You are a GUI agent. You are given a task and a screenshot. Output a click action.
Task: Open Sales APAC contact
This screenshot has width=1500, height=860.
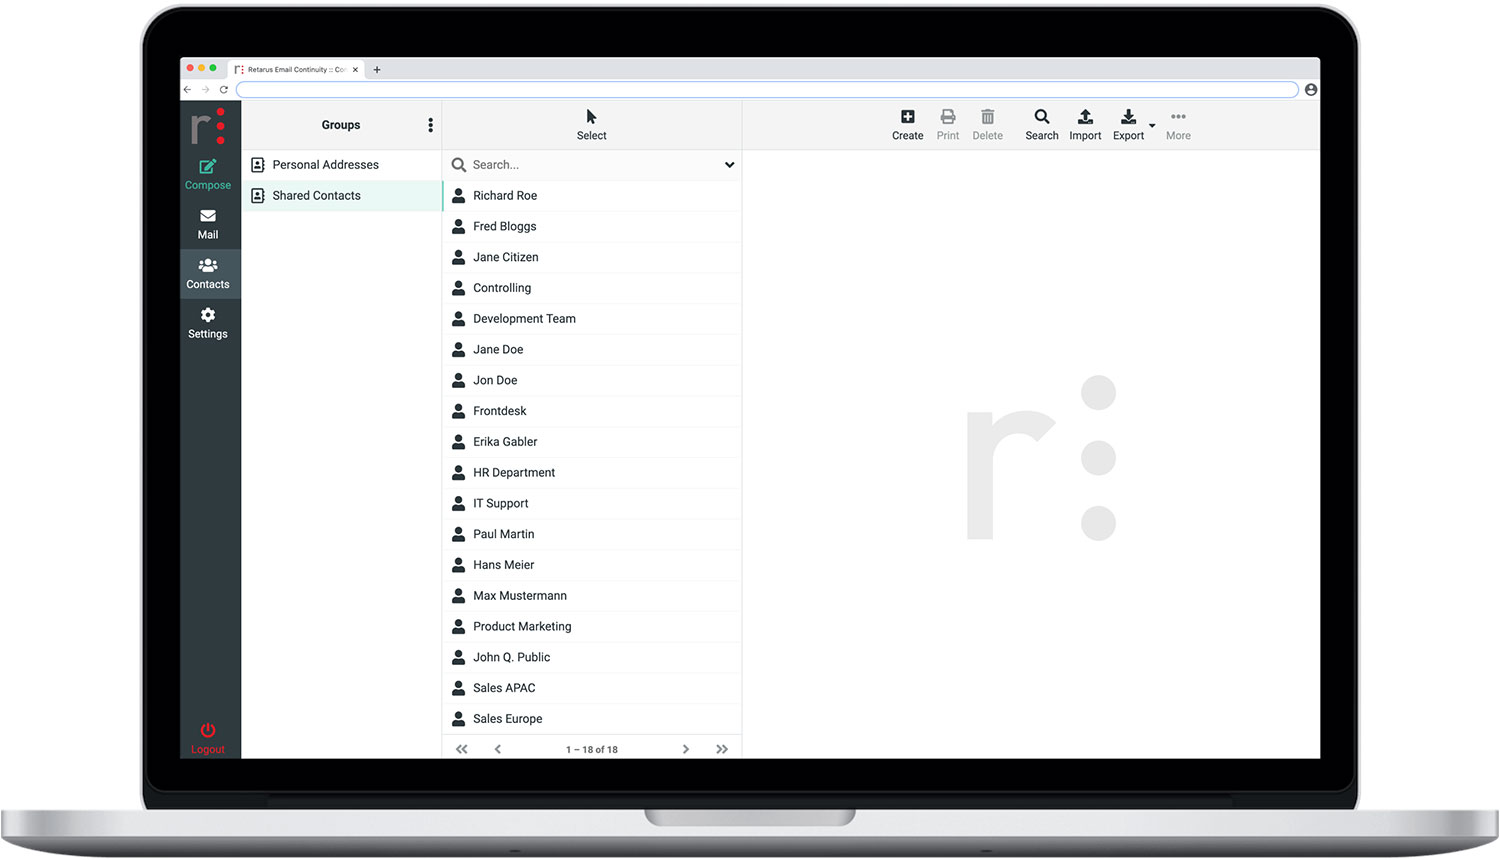click(x=592, y=688)
